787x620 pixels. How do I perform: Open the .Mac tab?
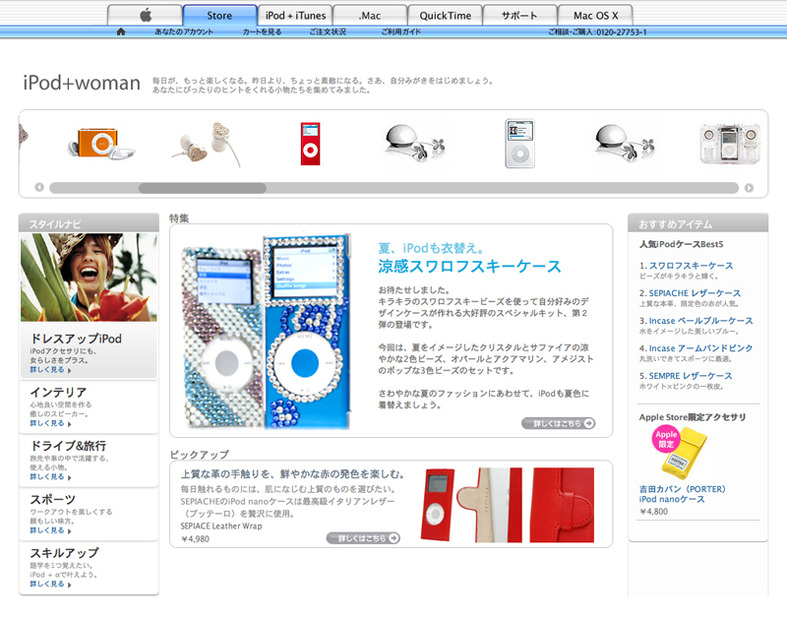[370, 15]
